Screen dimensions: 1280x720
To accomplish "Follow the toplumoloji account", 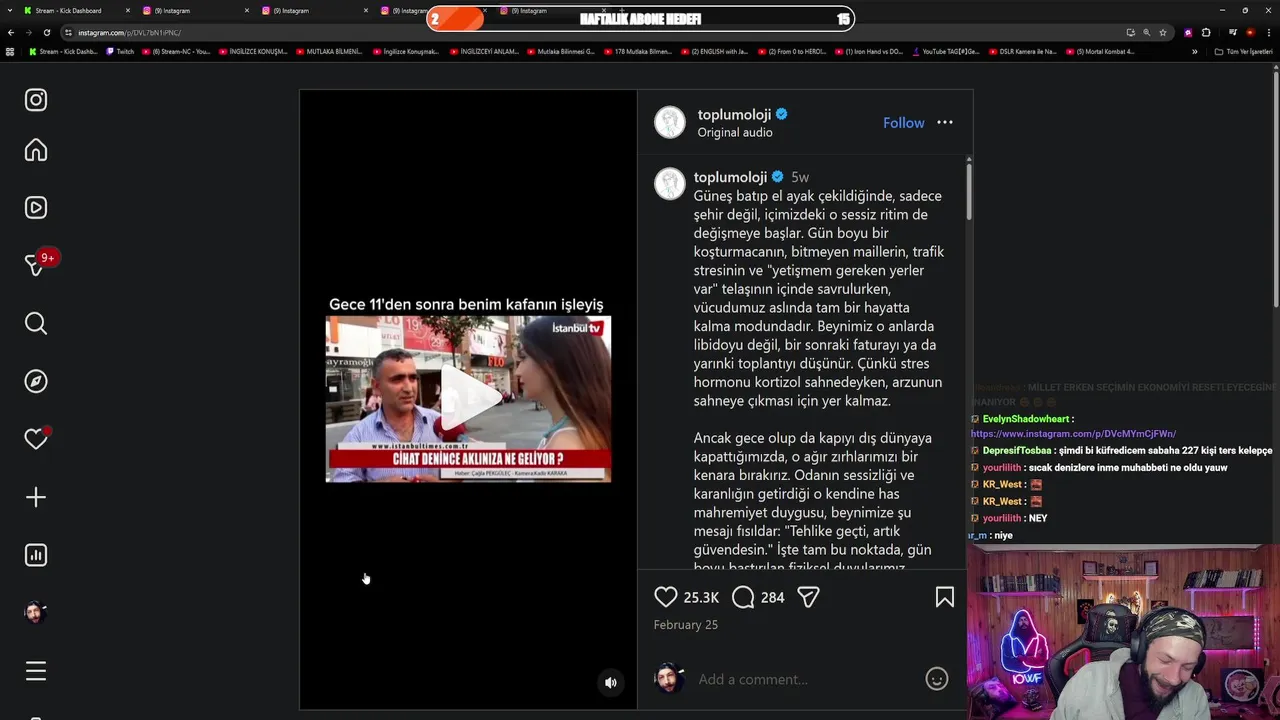I will click(x=903, y=123).
